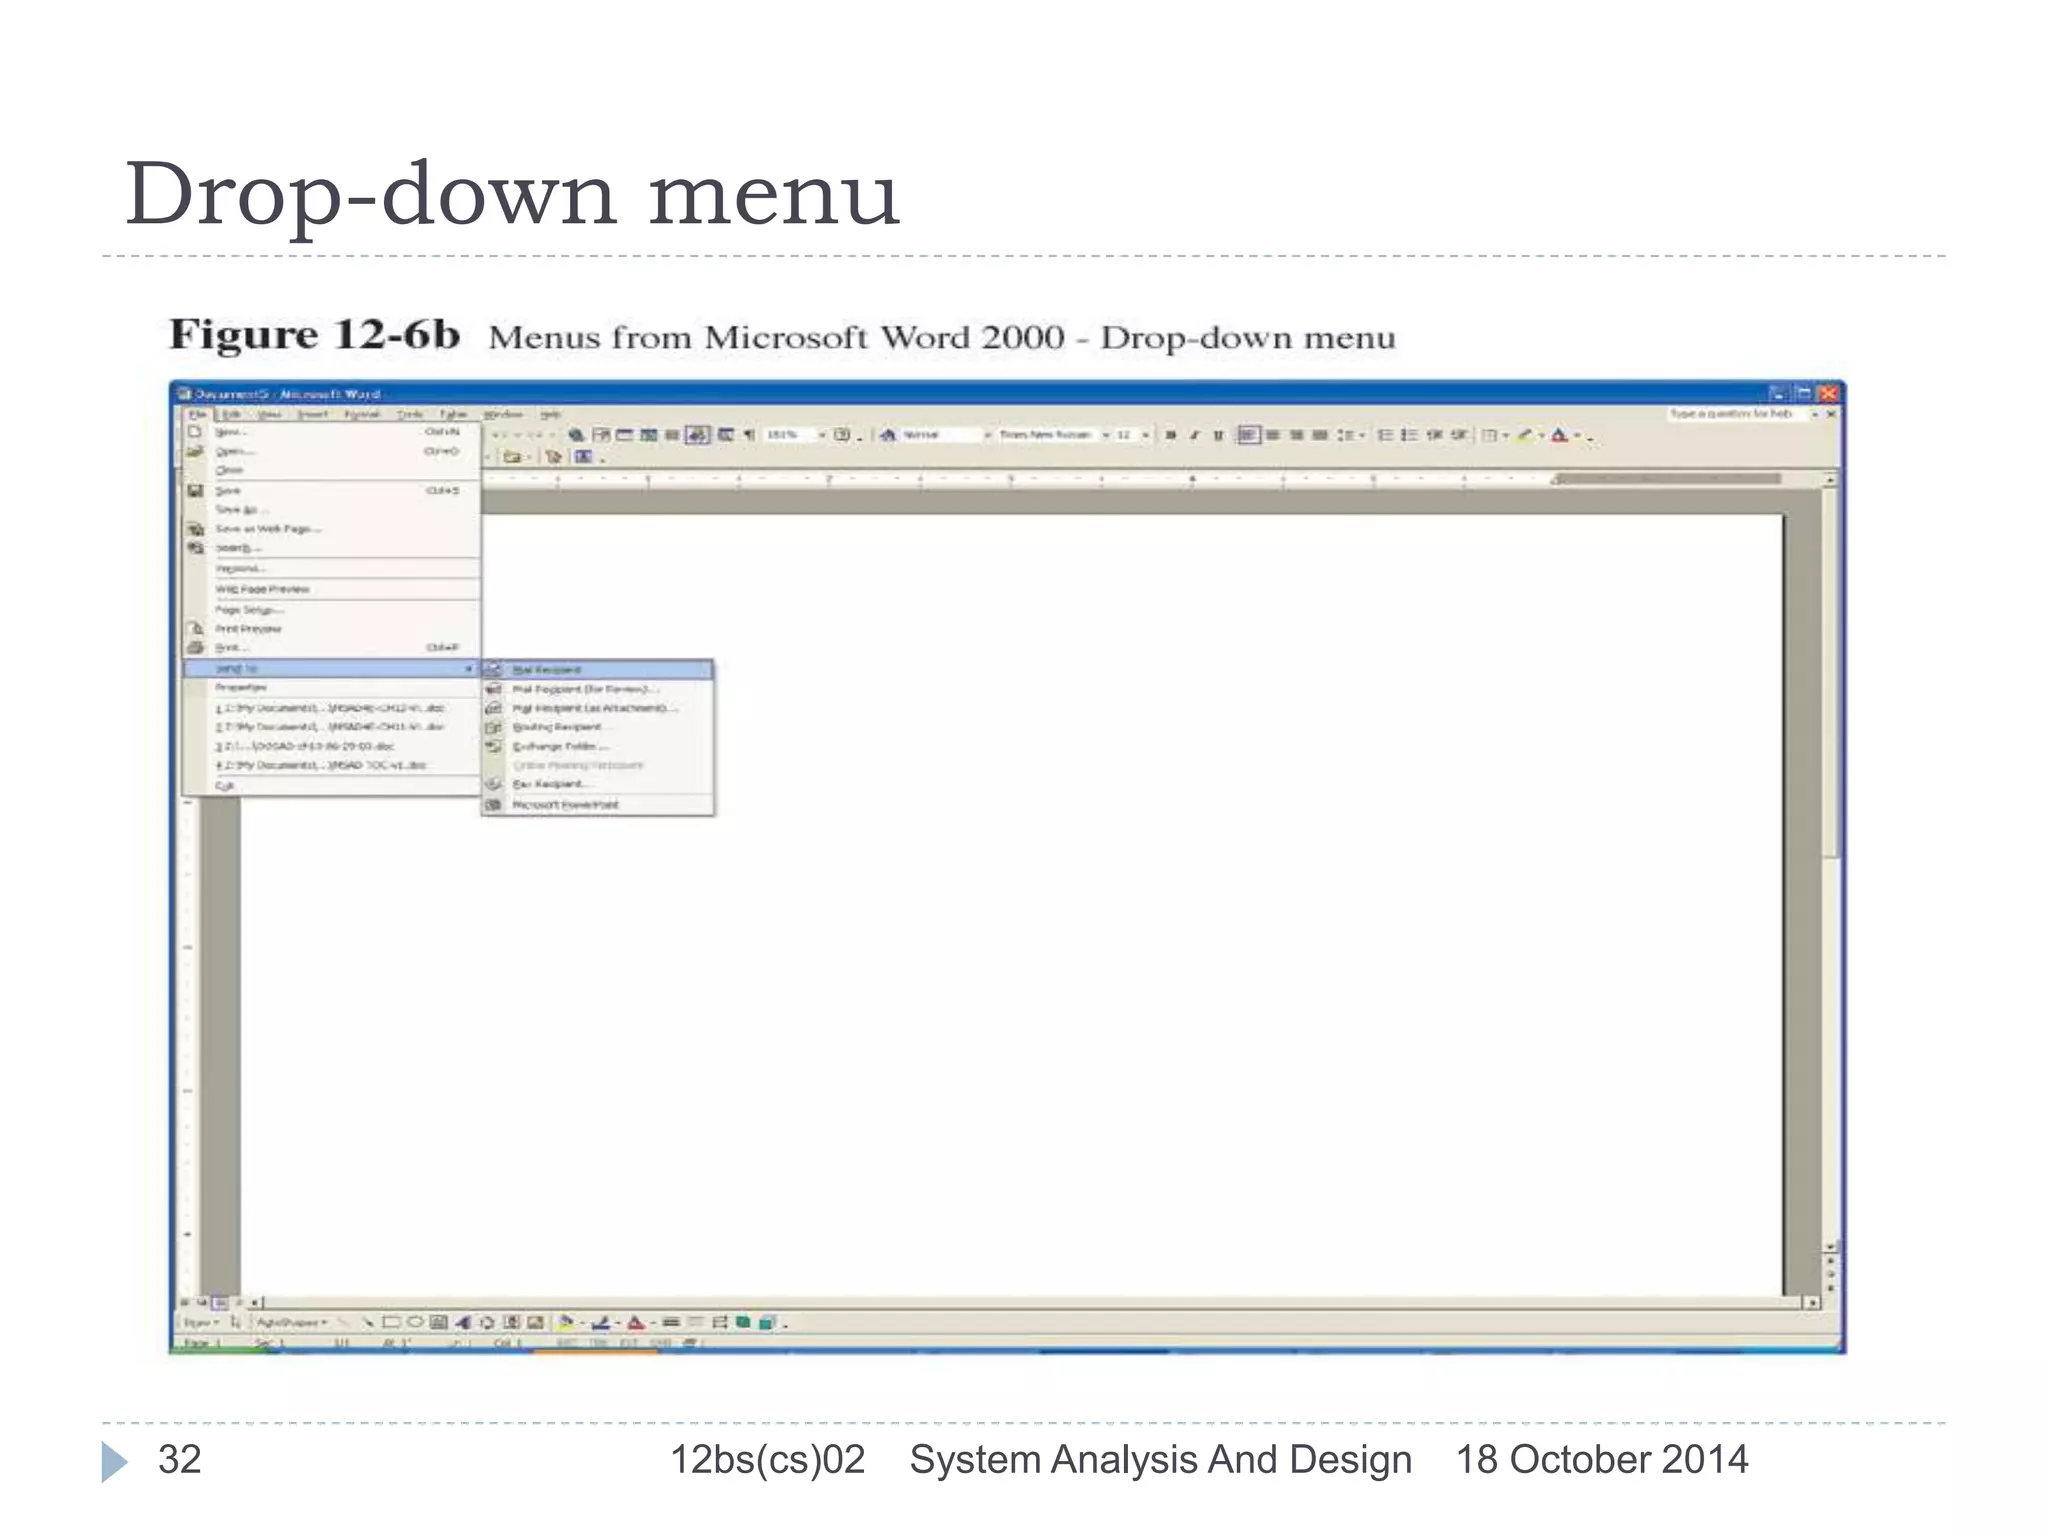
Task: Select Align Left in formatting toolbar
Action: pos(1248,435)
